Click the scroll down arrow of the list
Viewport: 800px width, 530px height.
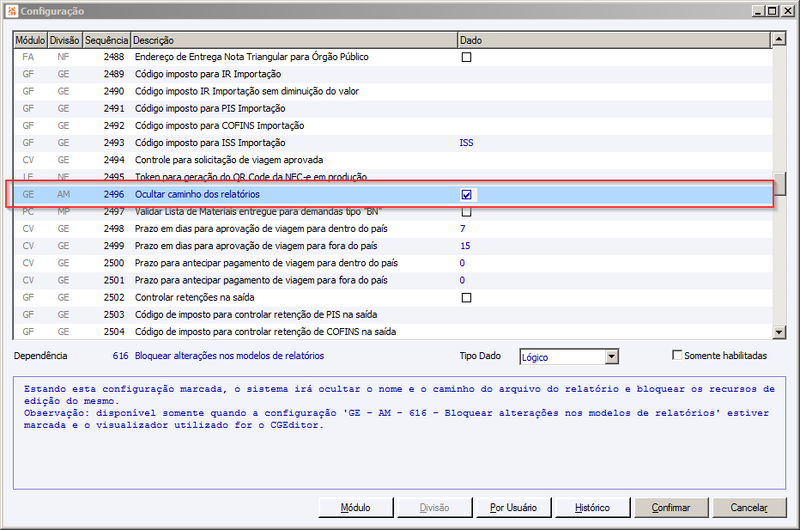(x=779, y=332)
